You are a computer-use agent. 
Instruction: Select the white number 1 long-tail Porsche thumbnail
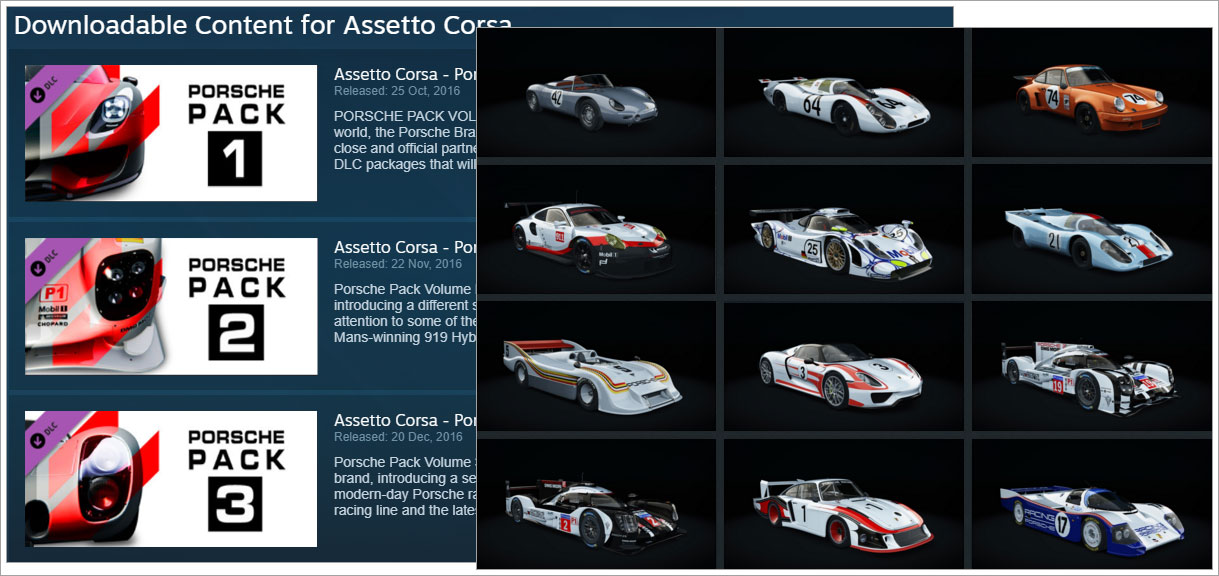click(842, 503)
